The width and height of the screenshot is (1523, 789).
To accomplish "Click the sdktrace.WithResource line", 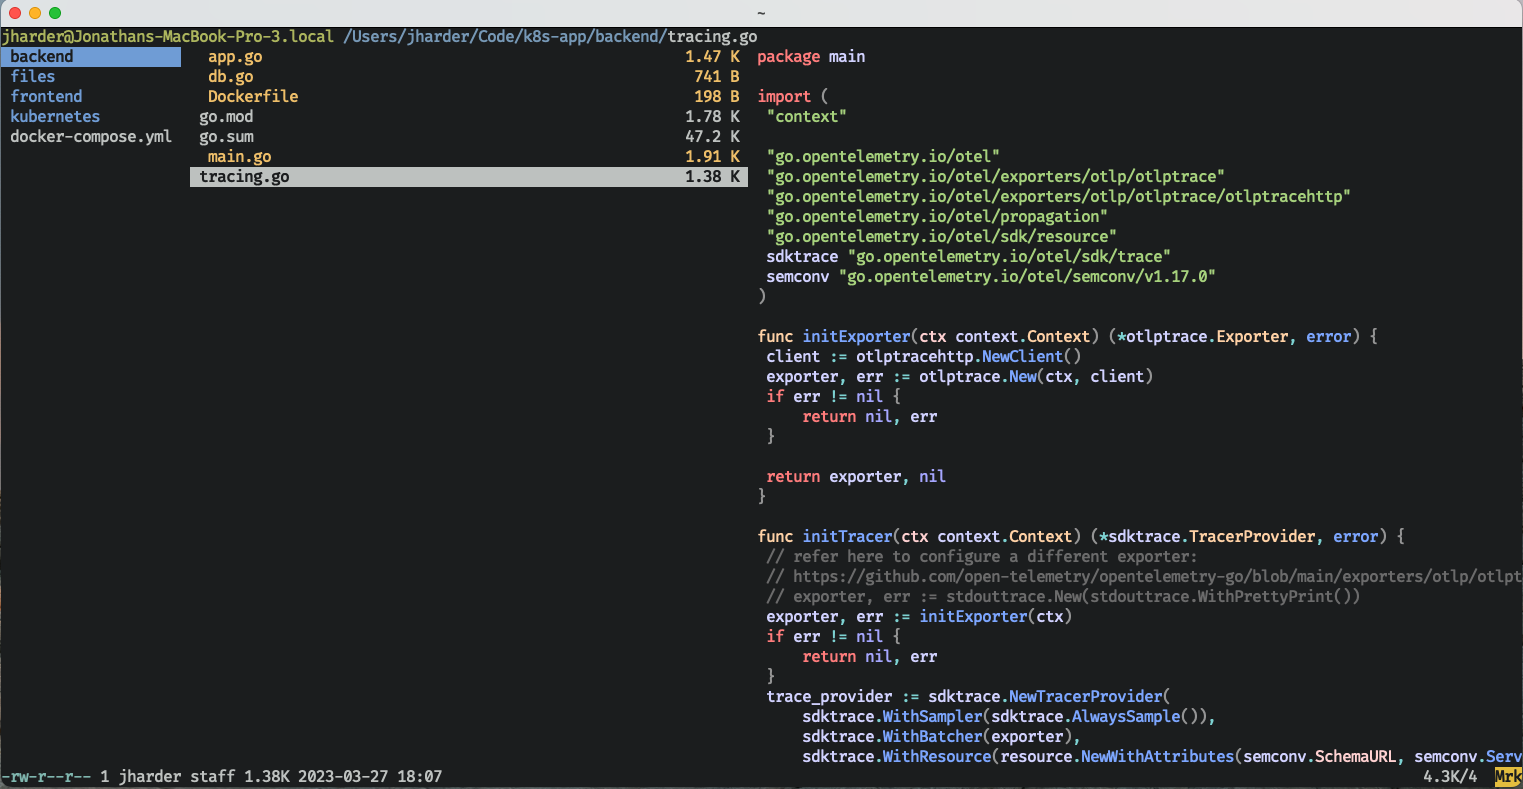I will click(1162, 757).
